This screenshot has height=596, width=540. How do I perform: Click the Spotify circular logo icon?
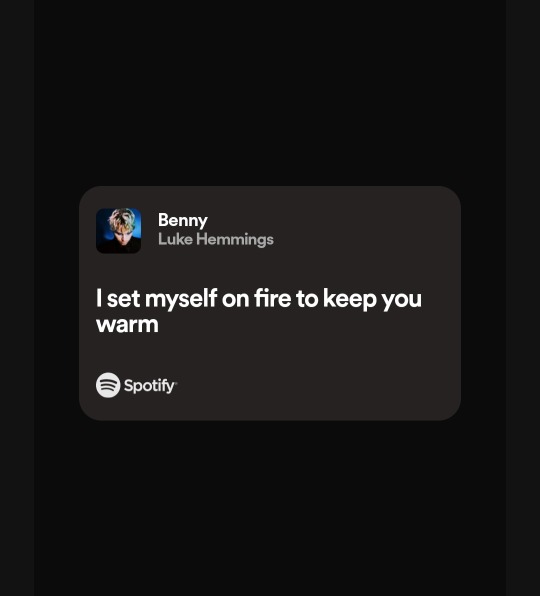pos(108,385)
